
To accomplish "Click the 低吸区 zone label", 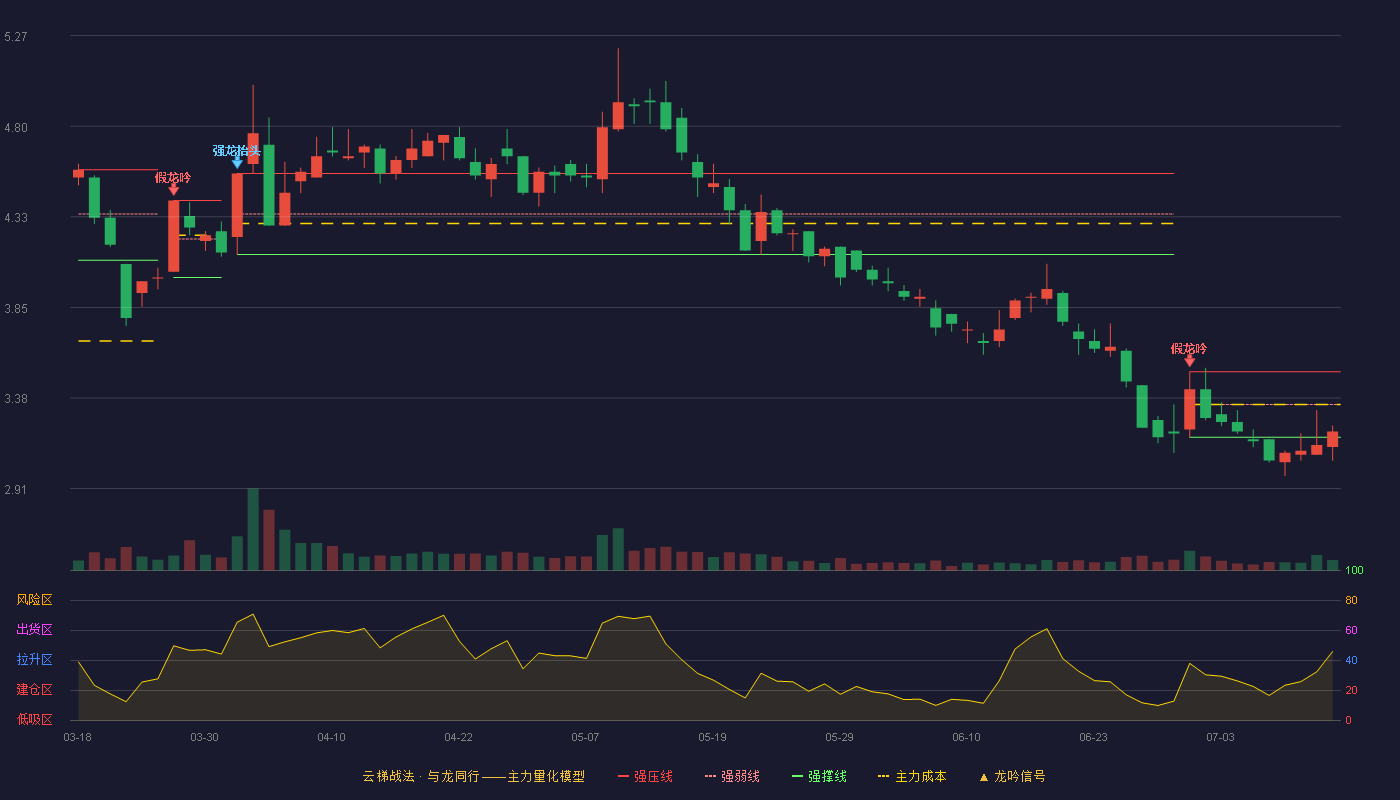I will [x=34, y=719].
